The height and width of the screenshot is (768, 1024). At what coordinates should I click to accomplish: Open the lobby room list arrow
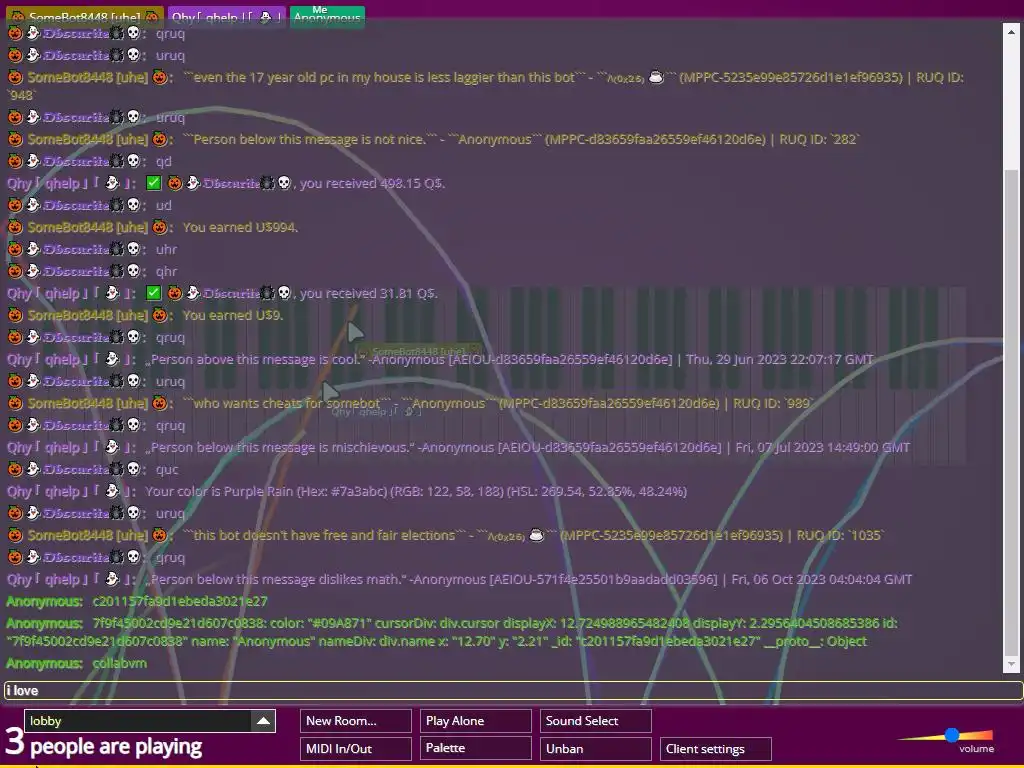tap(263, 721)
